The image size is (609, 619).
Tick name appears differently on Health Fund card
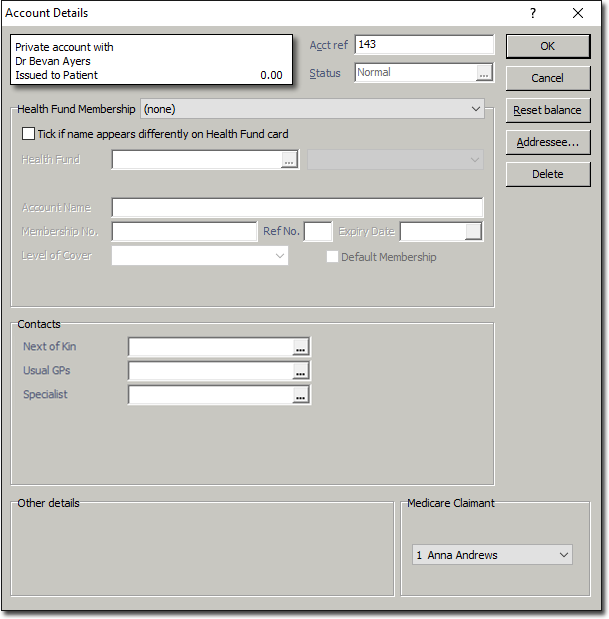pyautogui.click(x=28, y=134)
